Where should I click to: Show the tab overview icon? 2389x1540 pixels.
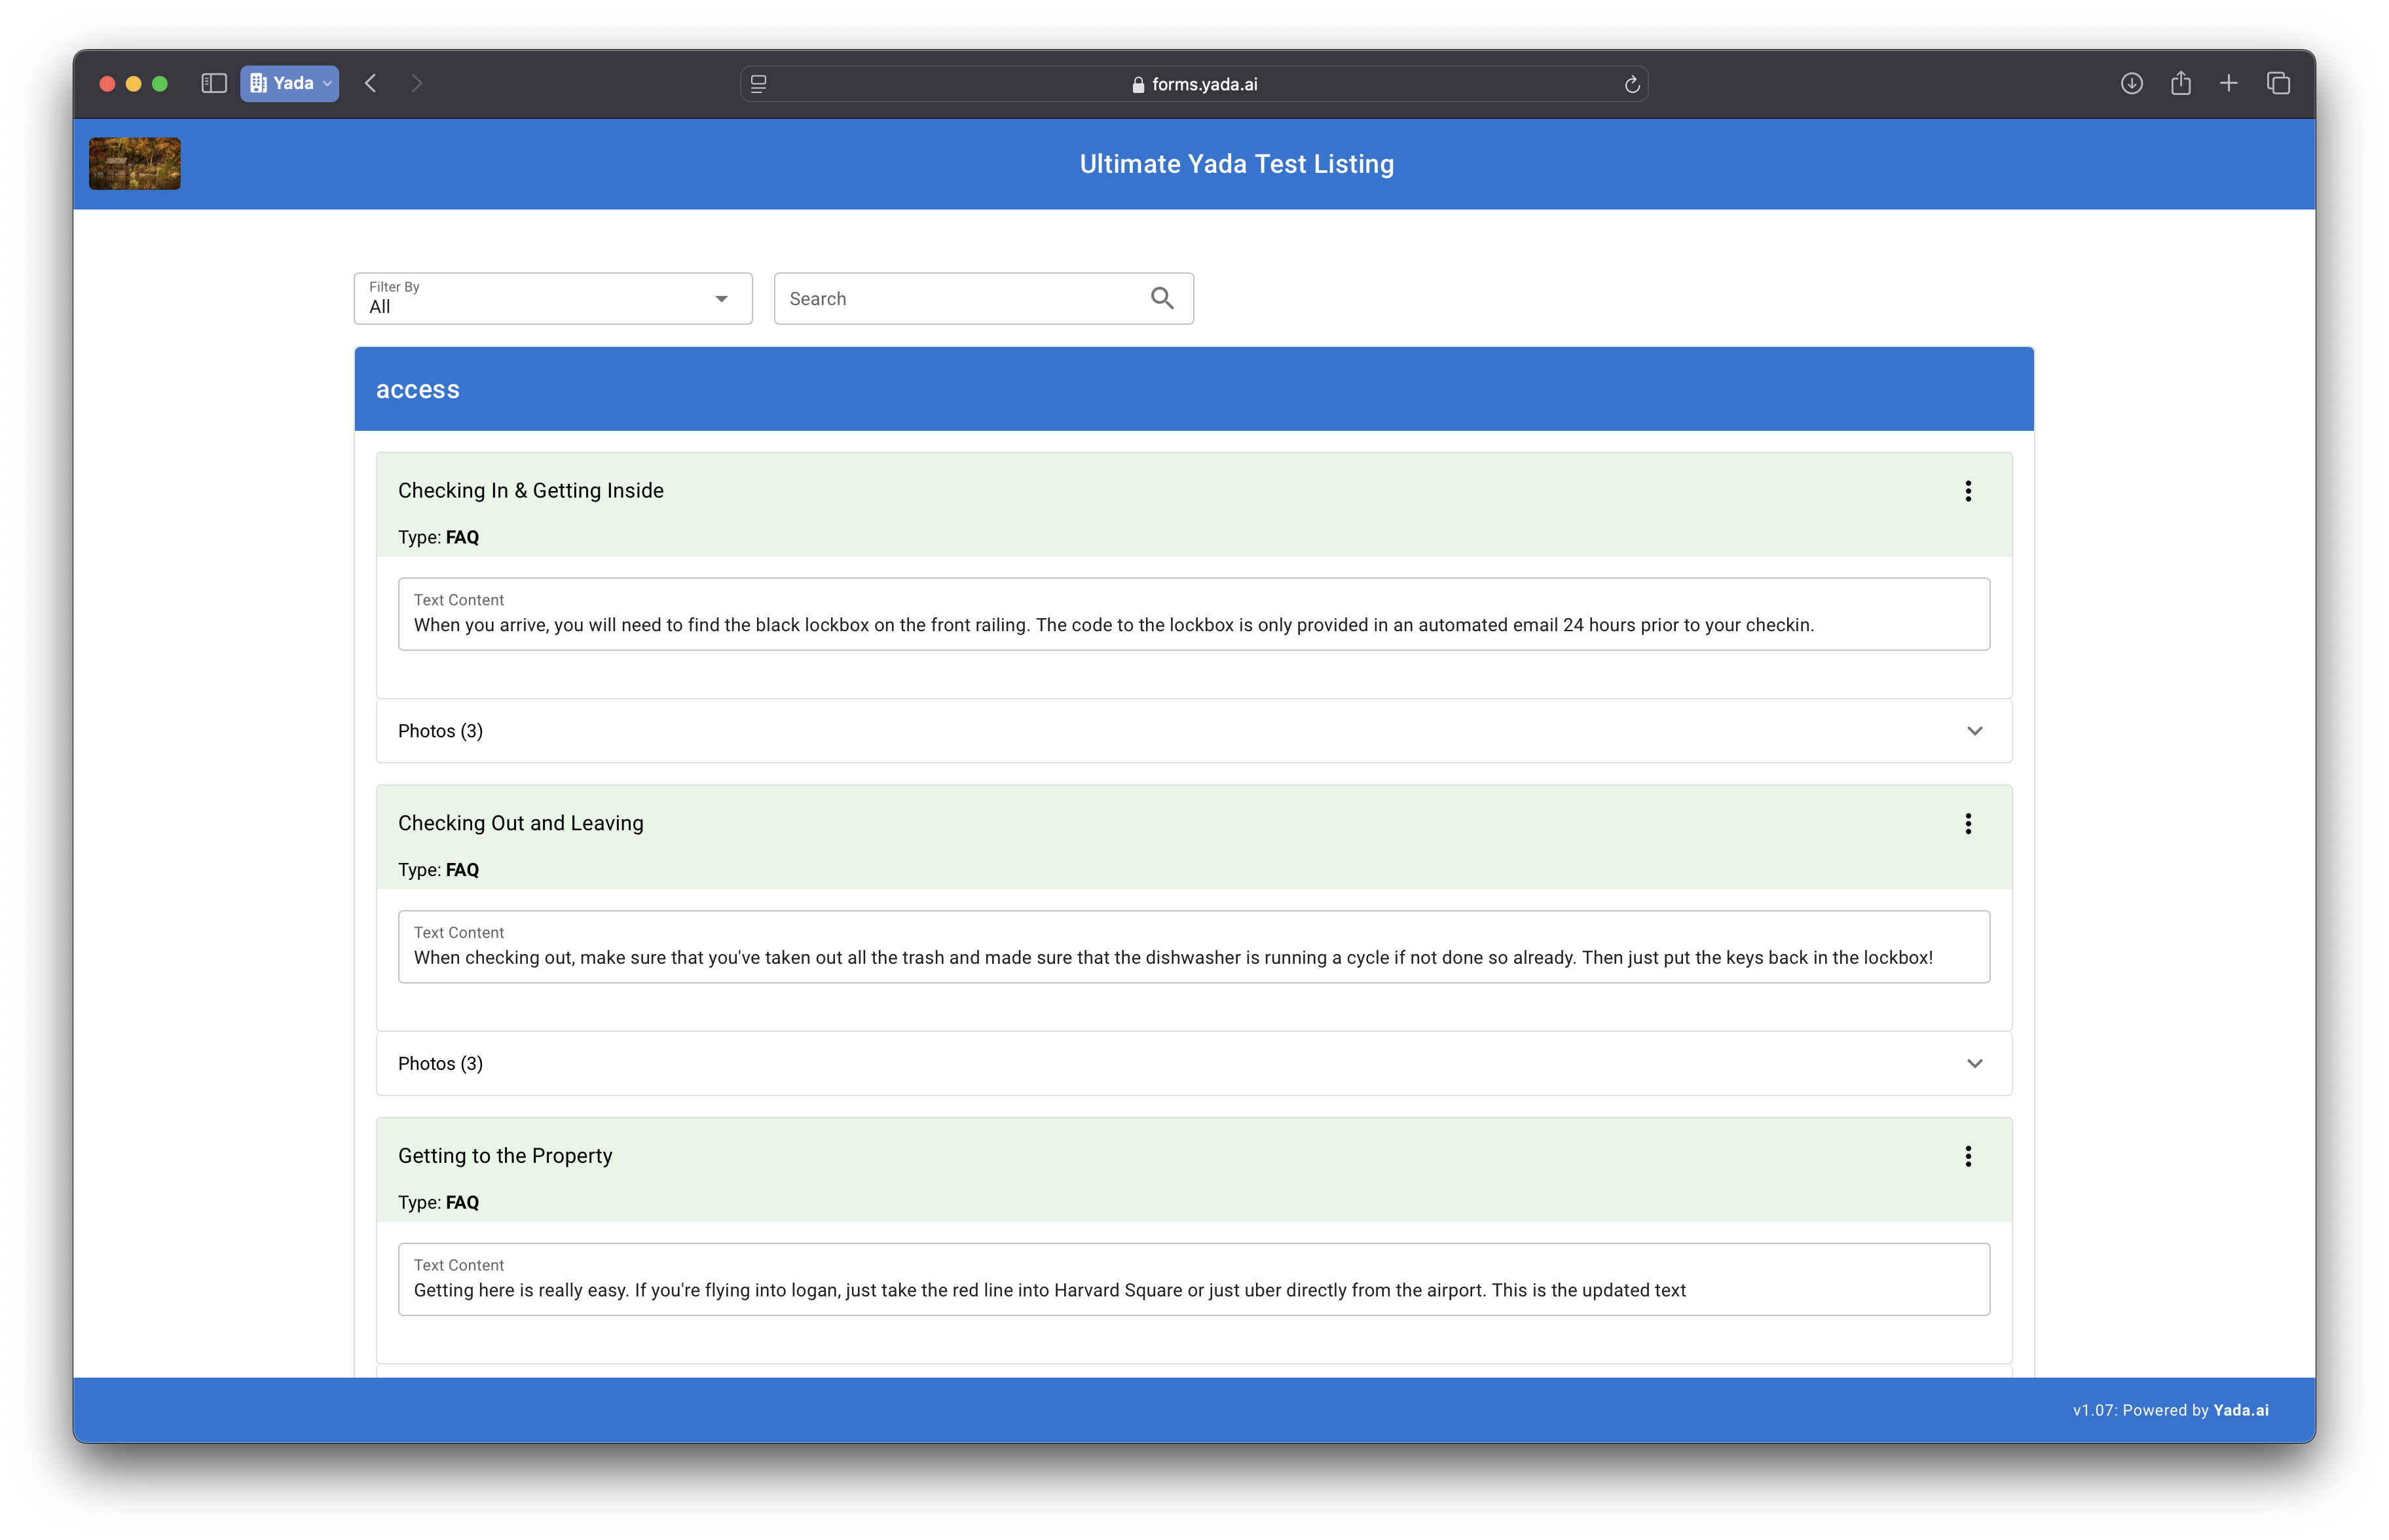pyautogui.click(x=2278, y=83)
